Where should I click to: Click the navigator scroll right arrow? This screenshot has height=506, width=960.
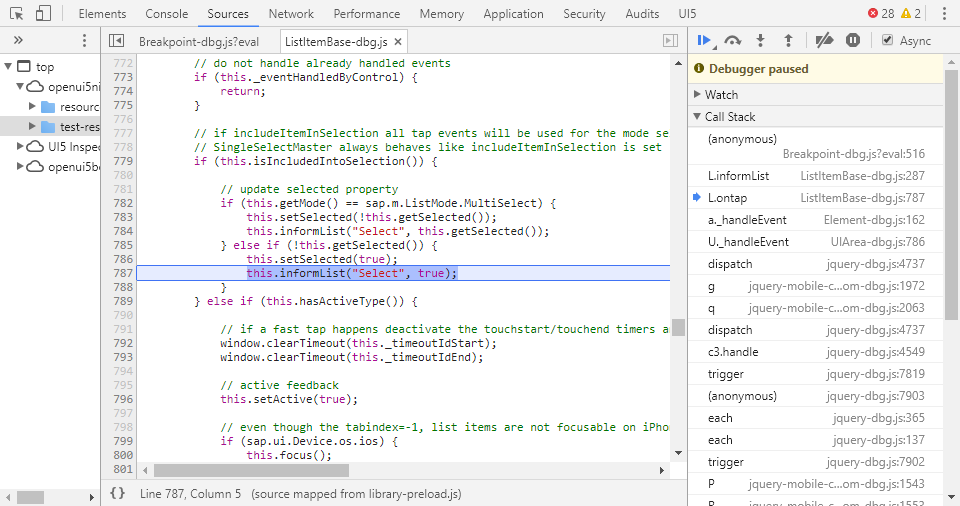coord(92,497)
